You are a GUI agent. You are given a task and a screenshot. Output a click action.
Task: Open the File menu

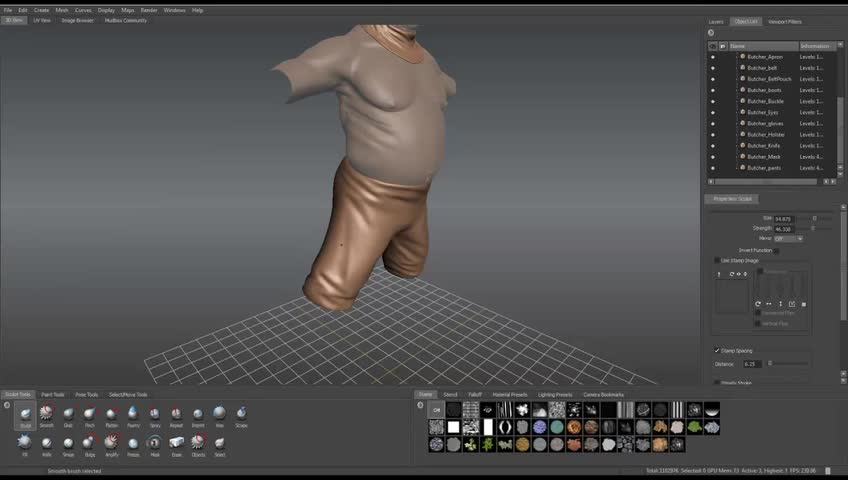tap(8, 10)
